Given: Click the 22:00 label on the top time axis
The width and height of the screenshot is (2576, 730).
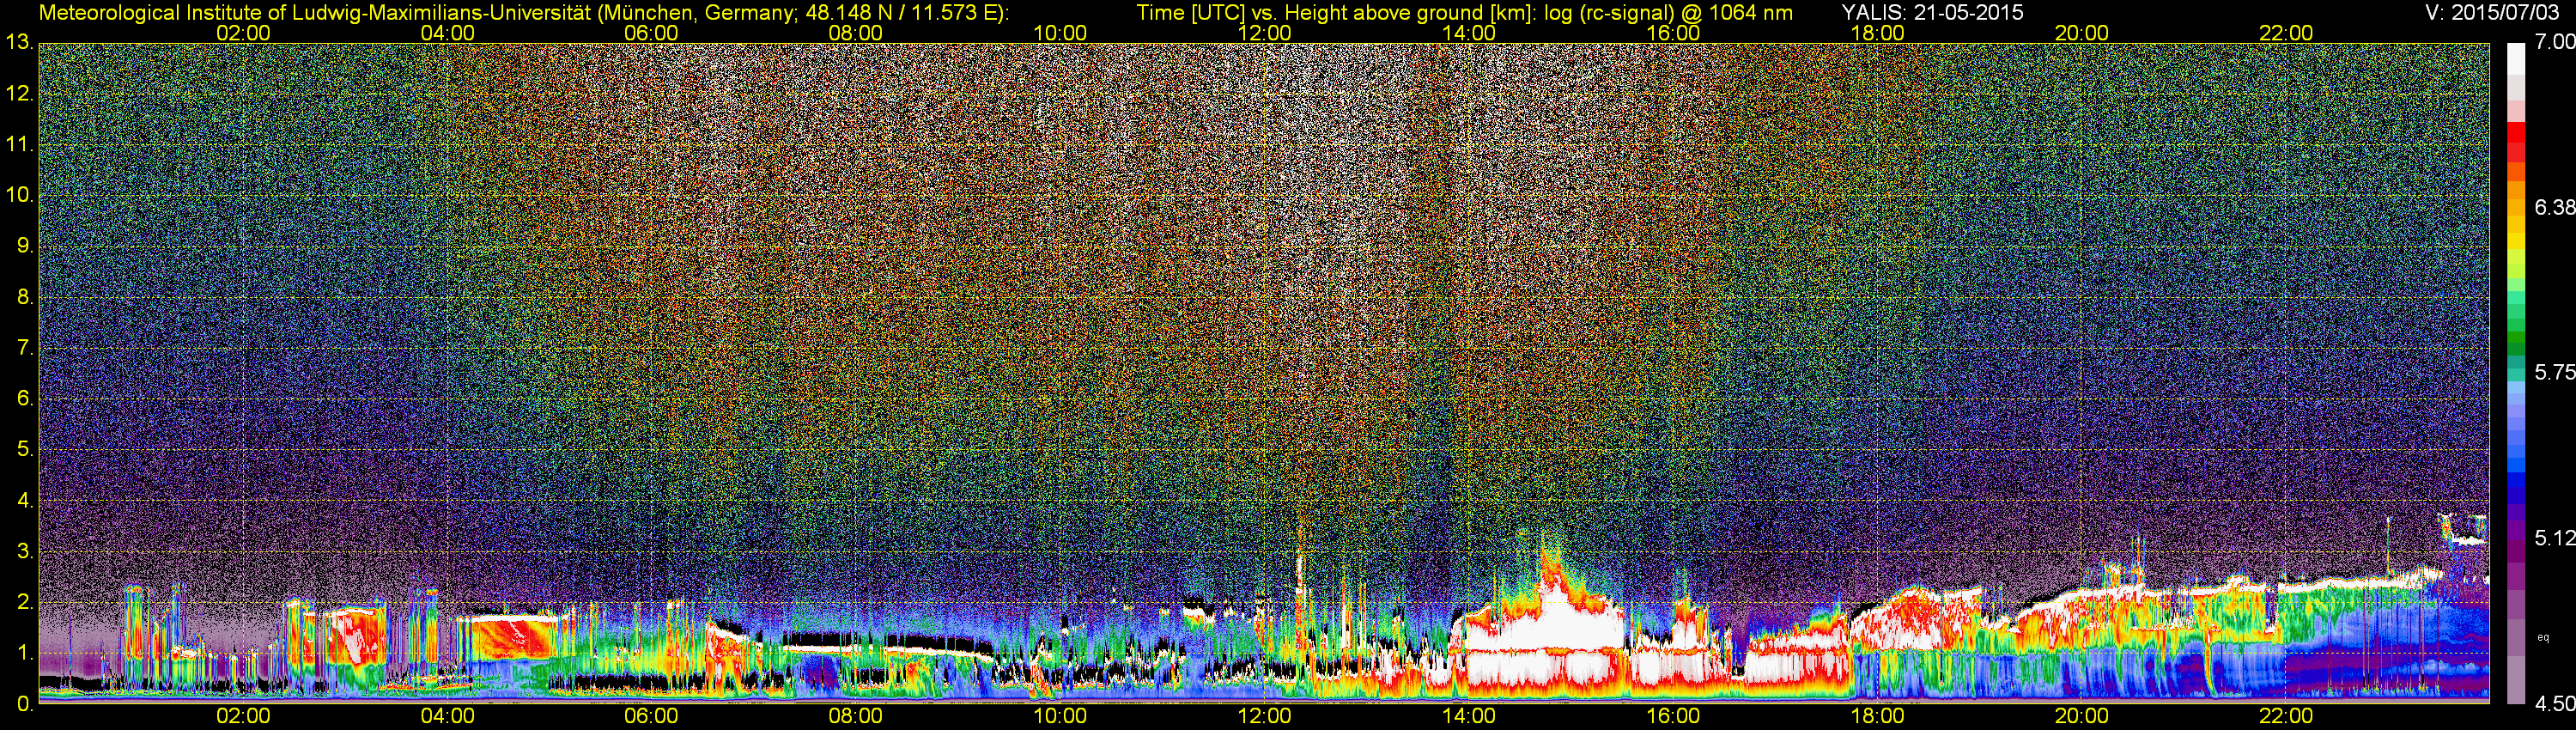Looking at the screenshot, I should pos(2286,33).
